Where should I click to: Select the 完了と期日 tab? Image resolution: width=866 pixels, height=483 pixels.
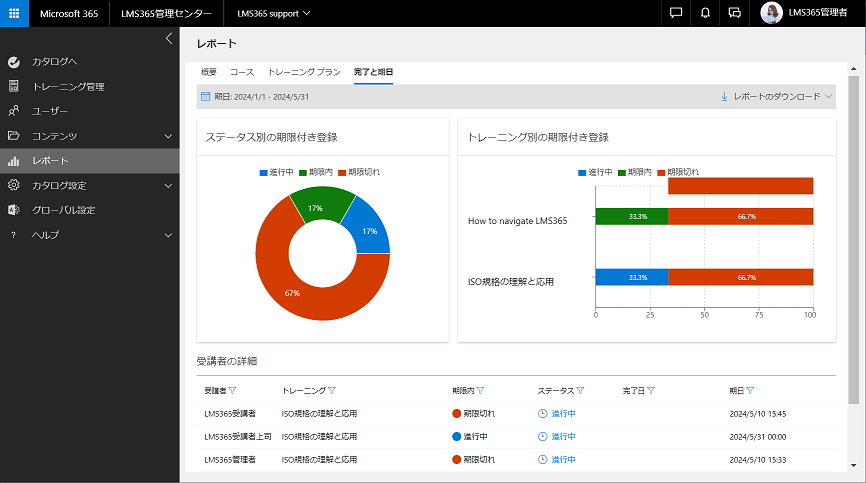[373, 72]
